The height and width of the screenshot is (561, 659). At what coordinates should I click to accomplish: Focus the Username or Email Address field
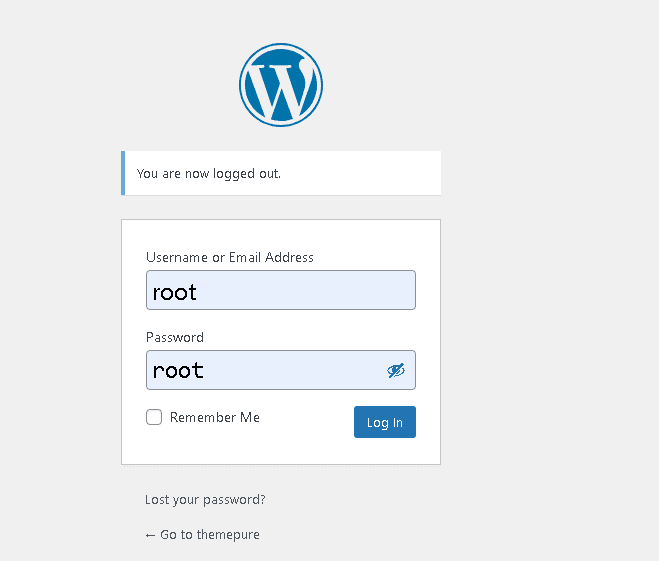(x=280, y=290)
